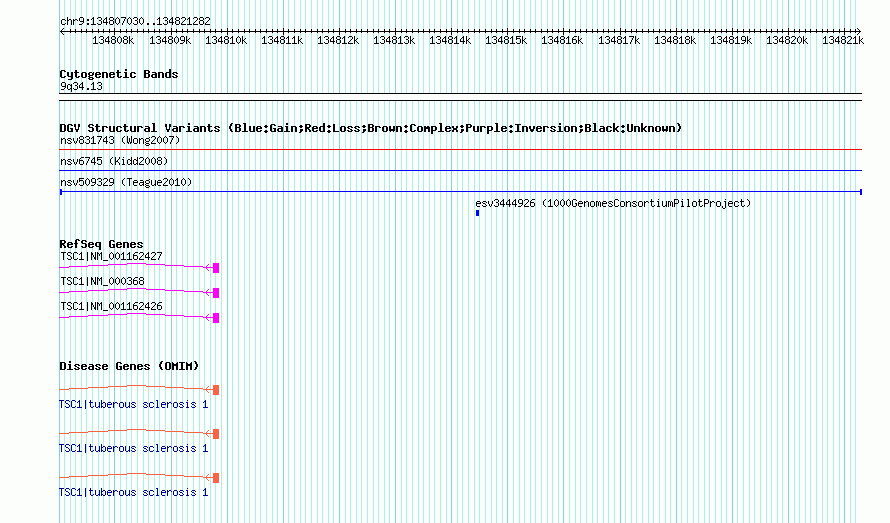Click the NM_001162427 magenta exon box
Screen dimensions: 890x523
216,267
